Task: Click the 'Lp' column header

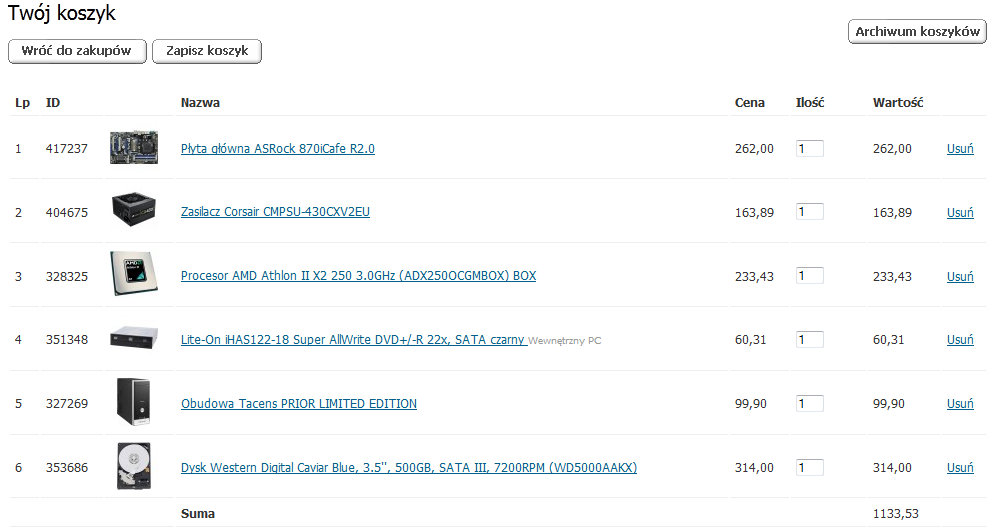Action: [x=22, y=103]
